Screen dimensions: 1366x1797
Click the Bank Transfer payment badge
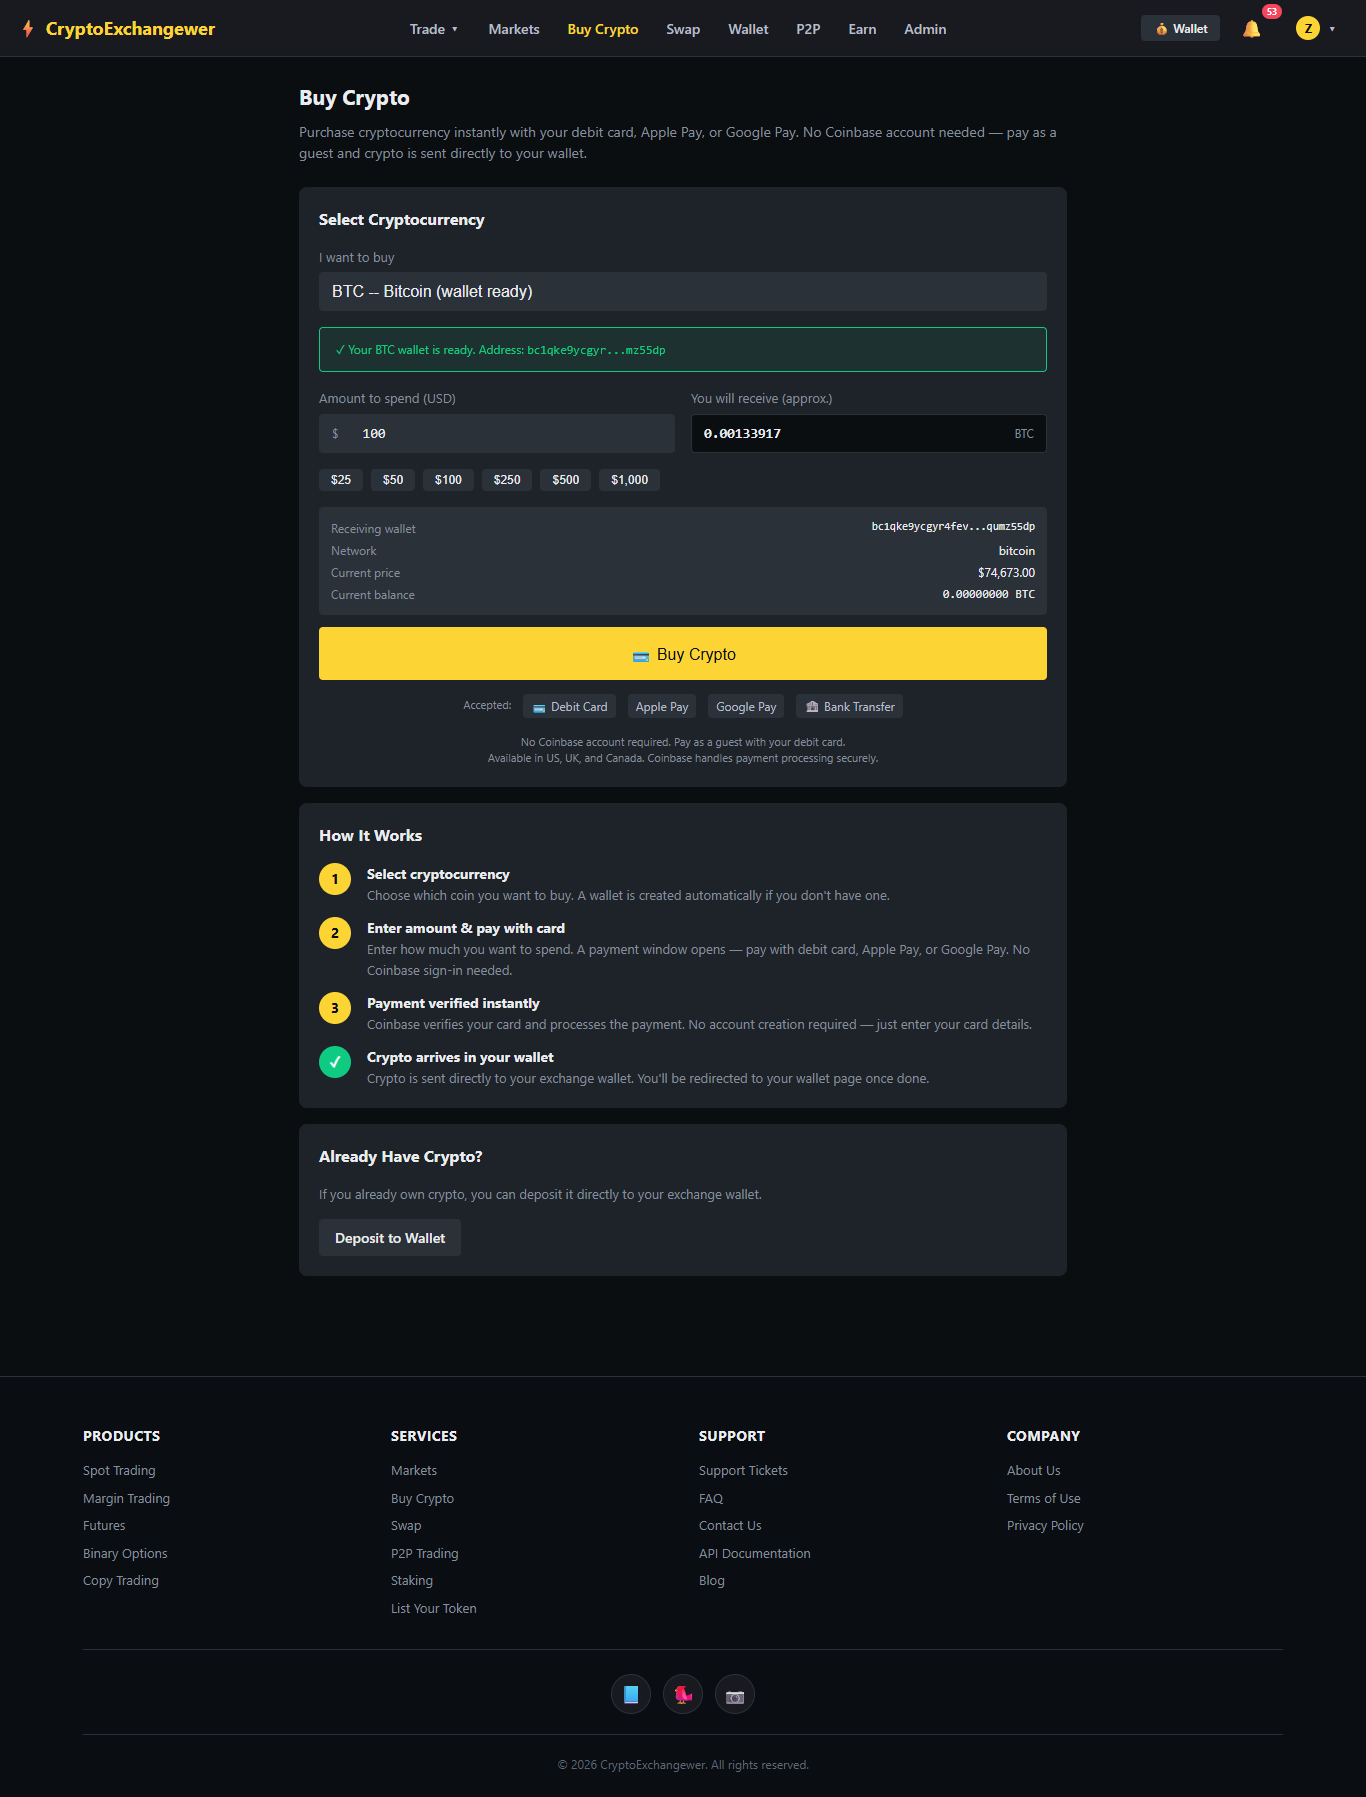[x=849, y=707]
